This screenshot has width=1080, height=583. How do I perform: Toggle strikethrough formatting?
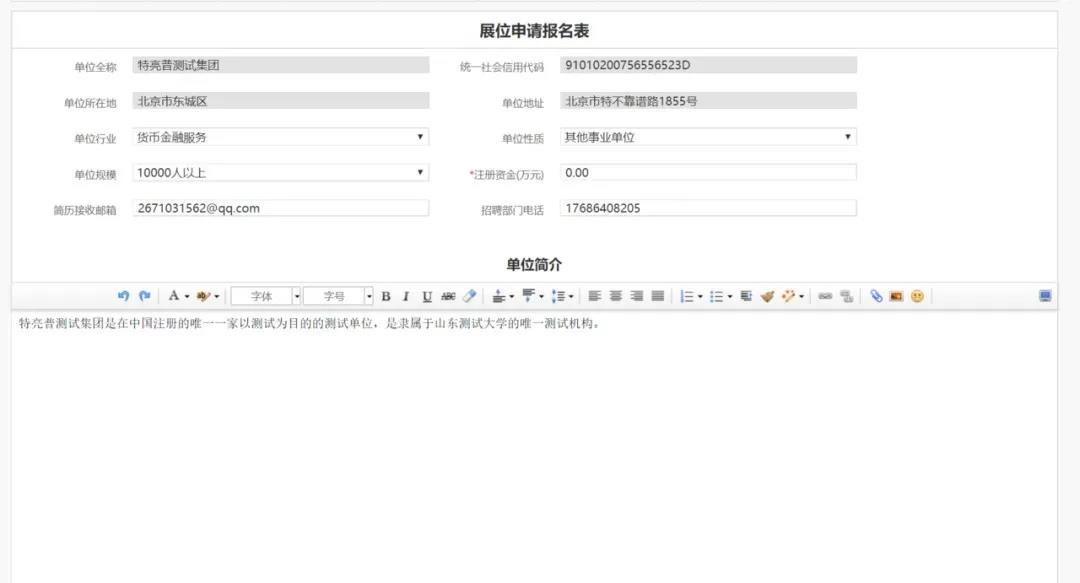coord(448,296)
